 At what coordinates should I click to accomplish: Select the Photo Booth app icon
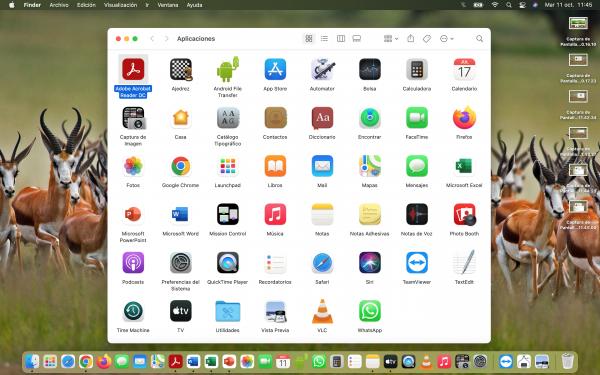(x=464, y=215)
